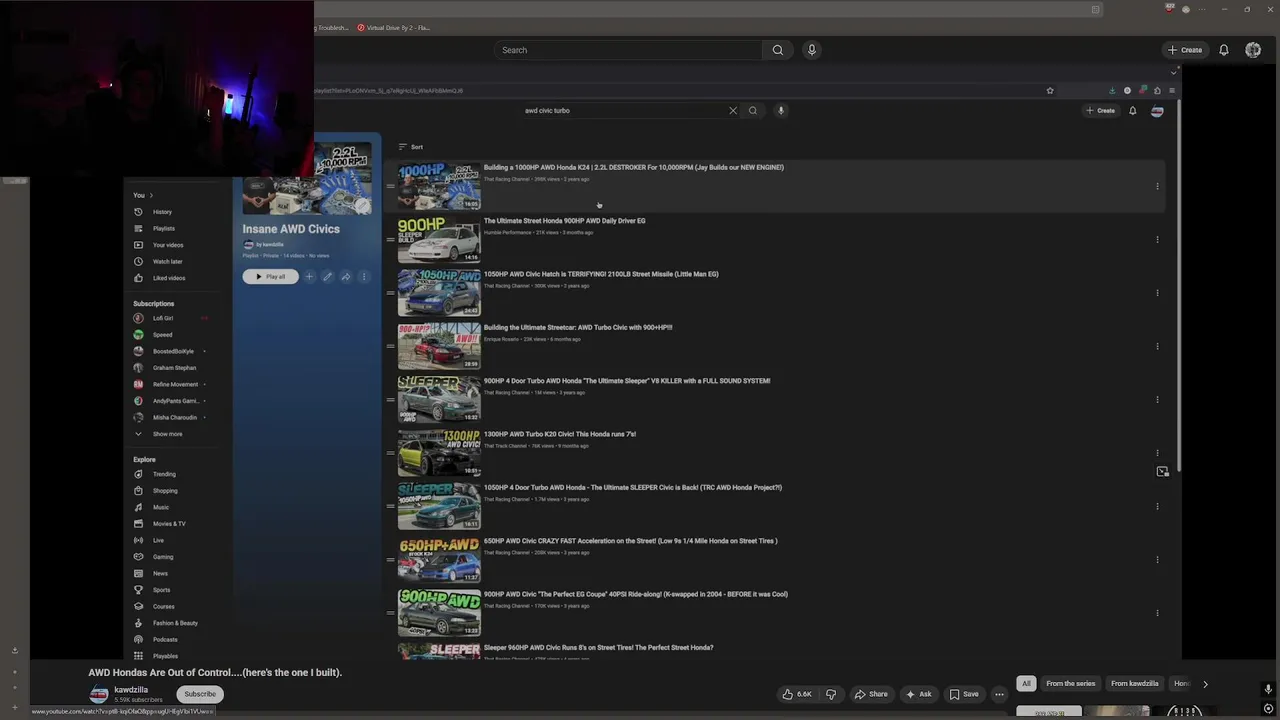1280x720 pixels.
Task: Grab reorder handle of Building Ultimate Streetcar row
Action: pos(390,346)
